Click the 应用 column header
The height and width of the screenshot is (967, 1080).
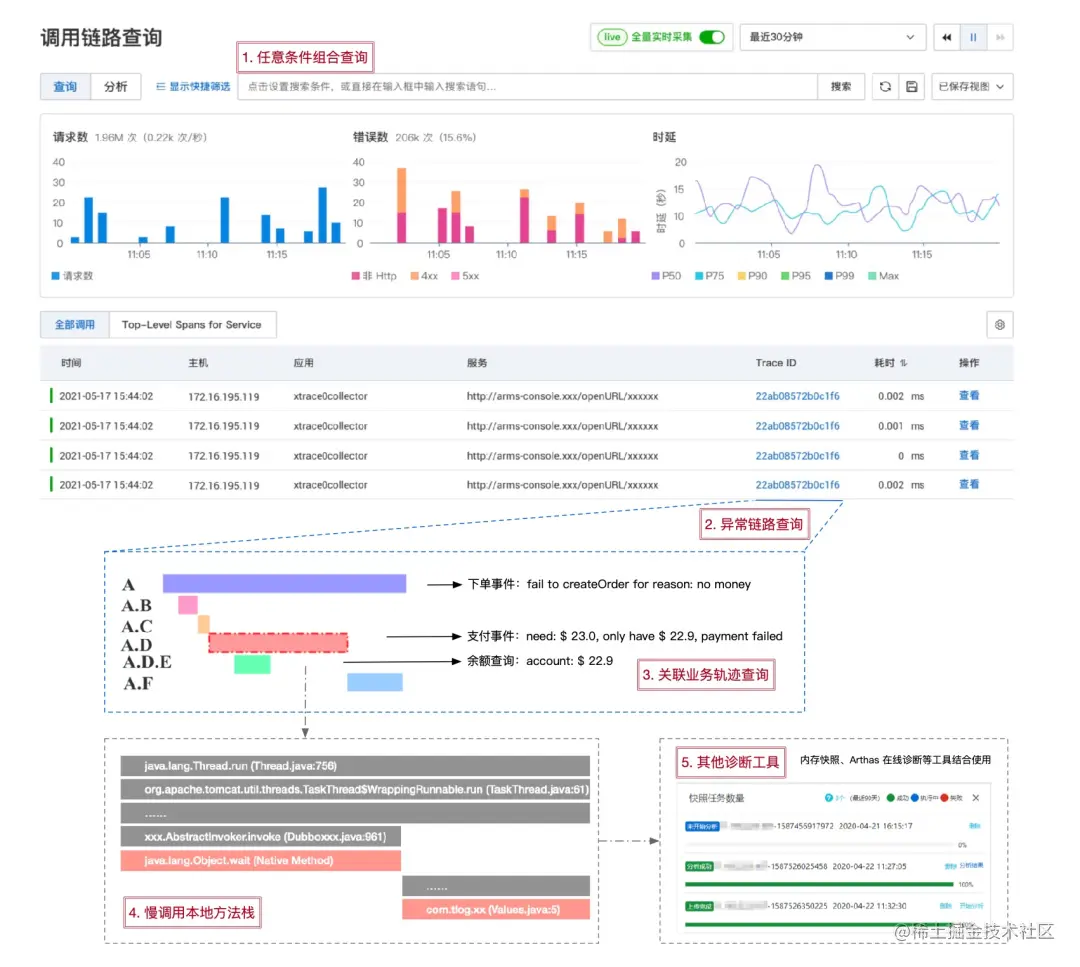coord(304,363)
